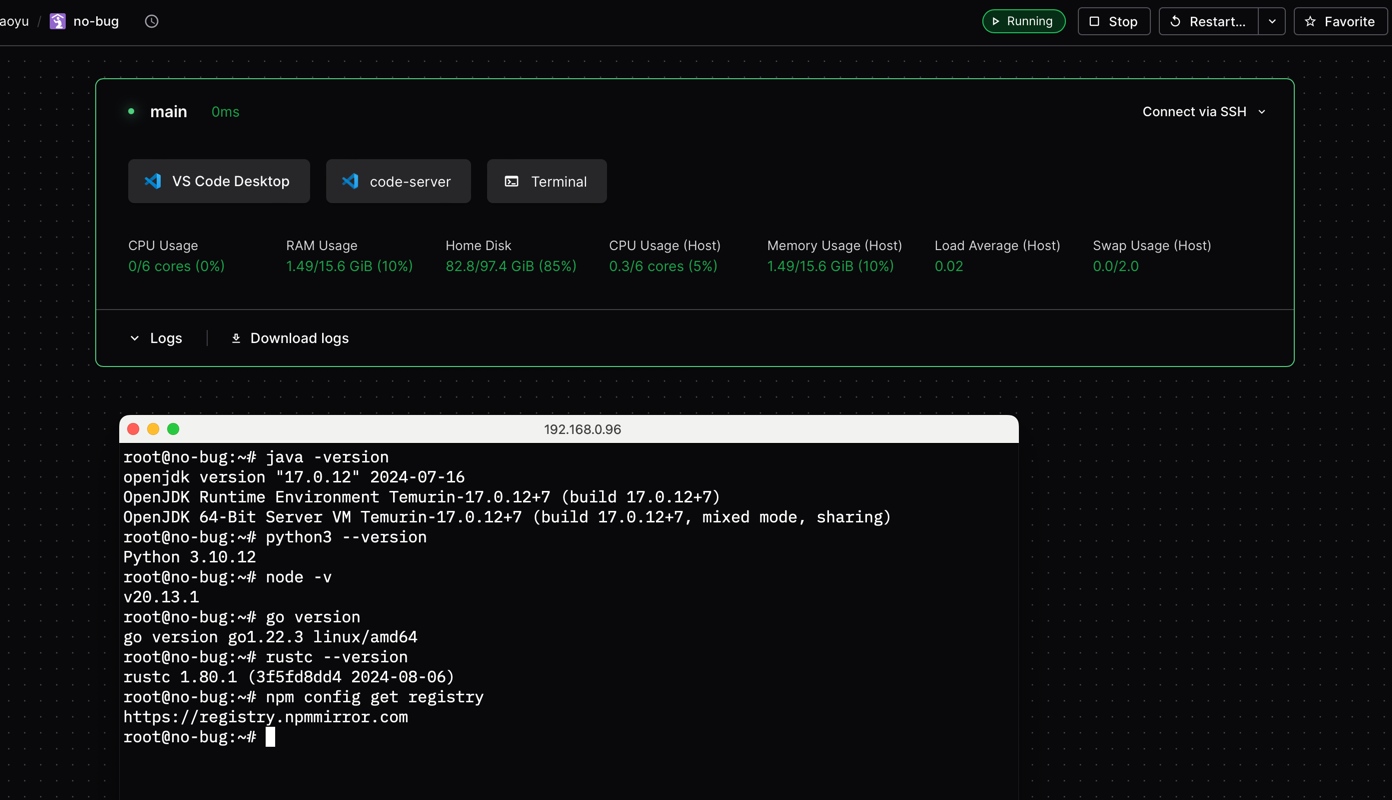Image resolution: width=1392 pixels, height=800 pixels.
Task: Click the Running status badge
Action: (x=1023, y=21)
